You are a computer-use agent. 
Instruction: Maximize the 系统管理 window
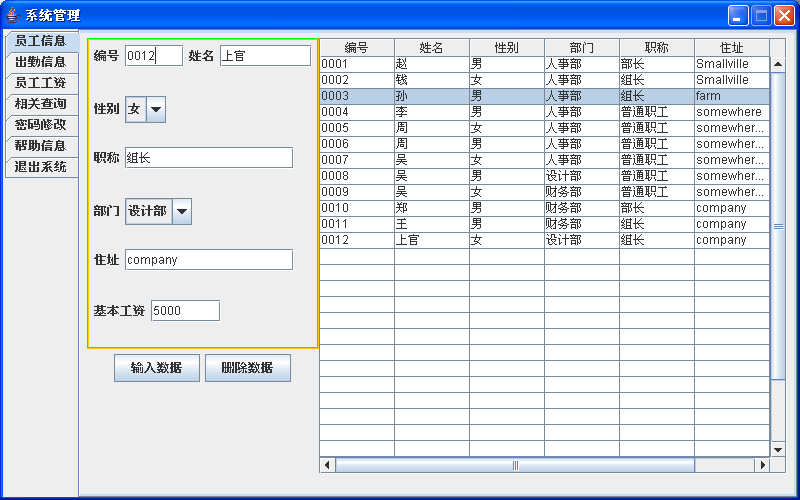[x=761, y=15]
